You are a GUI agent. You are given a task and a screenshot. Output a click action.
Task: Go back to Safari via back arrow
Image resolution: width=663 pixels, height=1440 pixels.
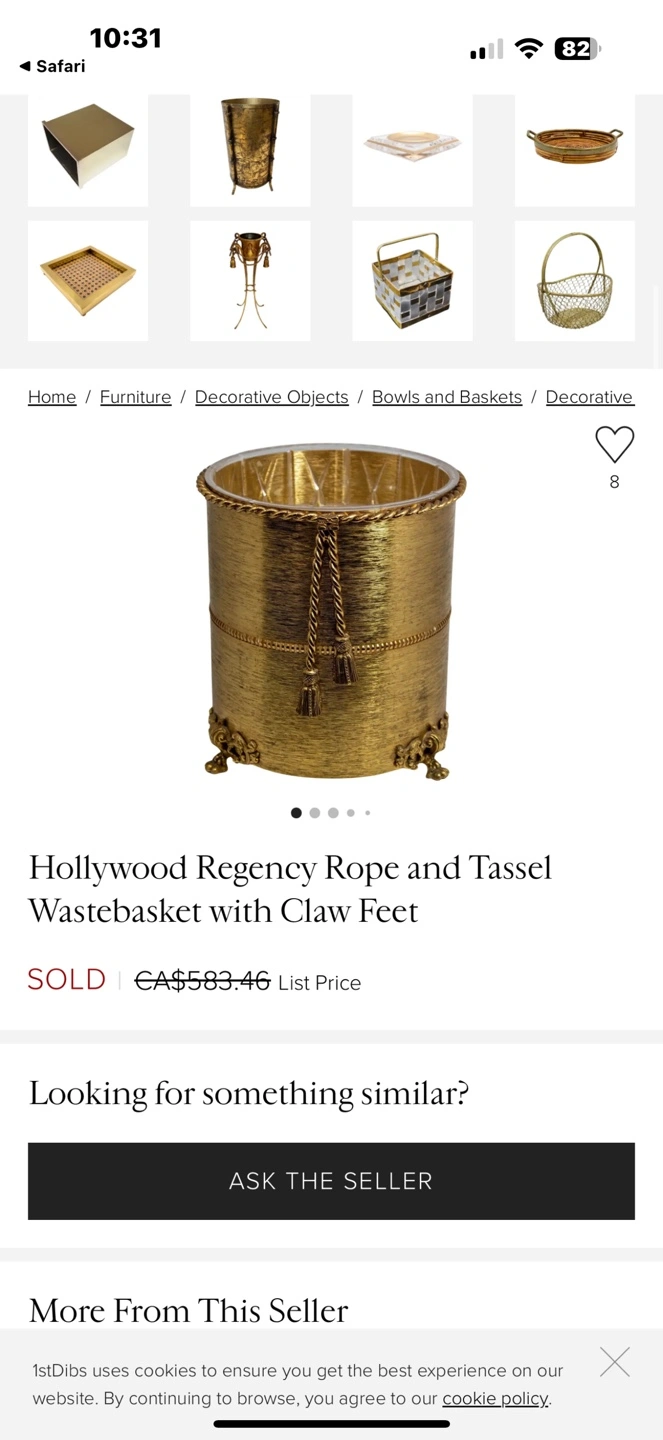click(52, 66)
